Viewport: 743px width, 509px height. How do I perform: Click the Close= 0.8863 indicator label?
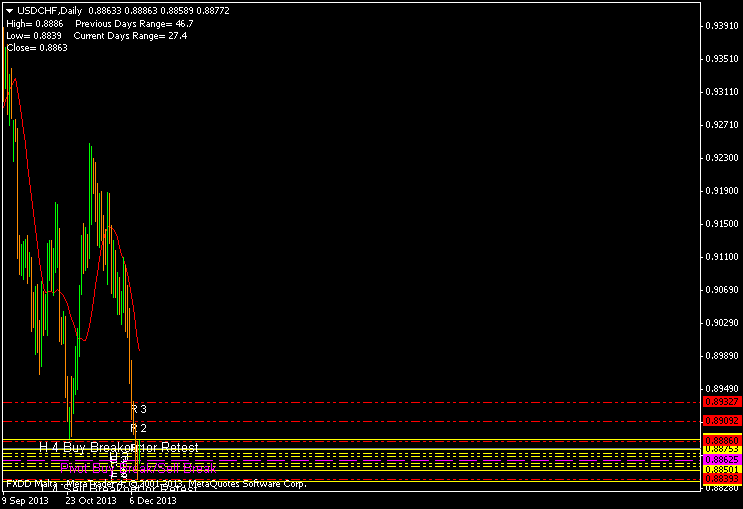coord(37,48)
